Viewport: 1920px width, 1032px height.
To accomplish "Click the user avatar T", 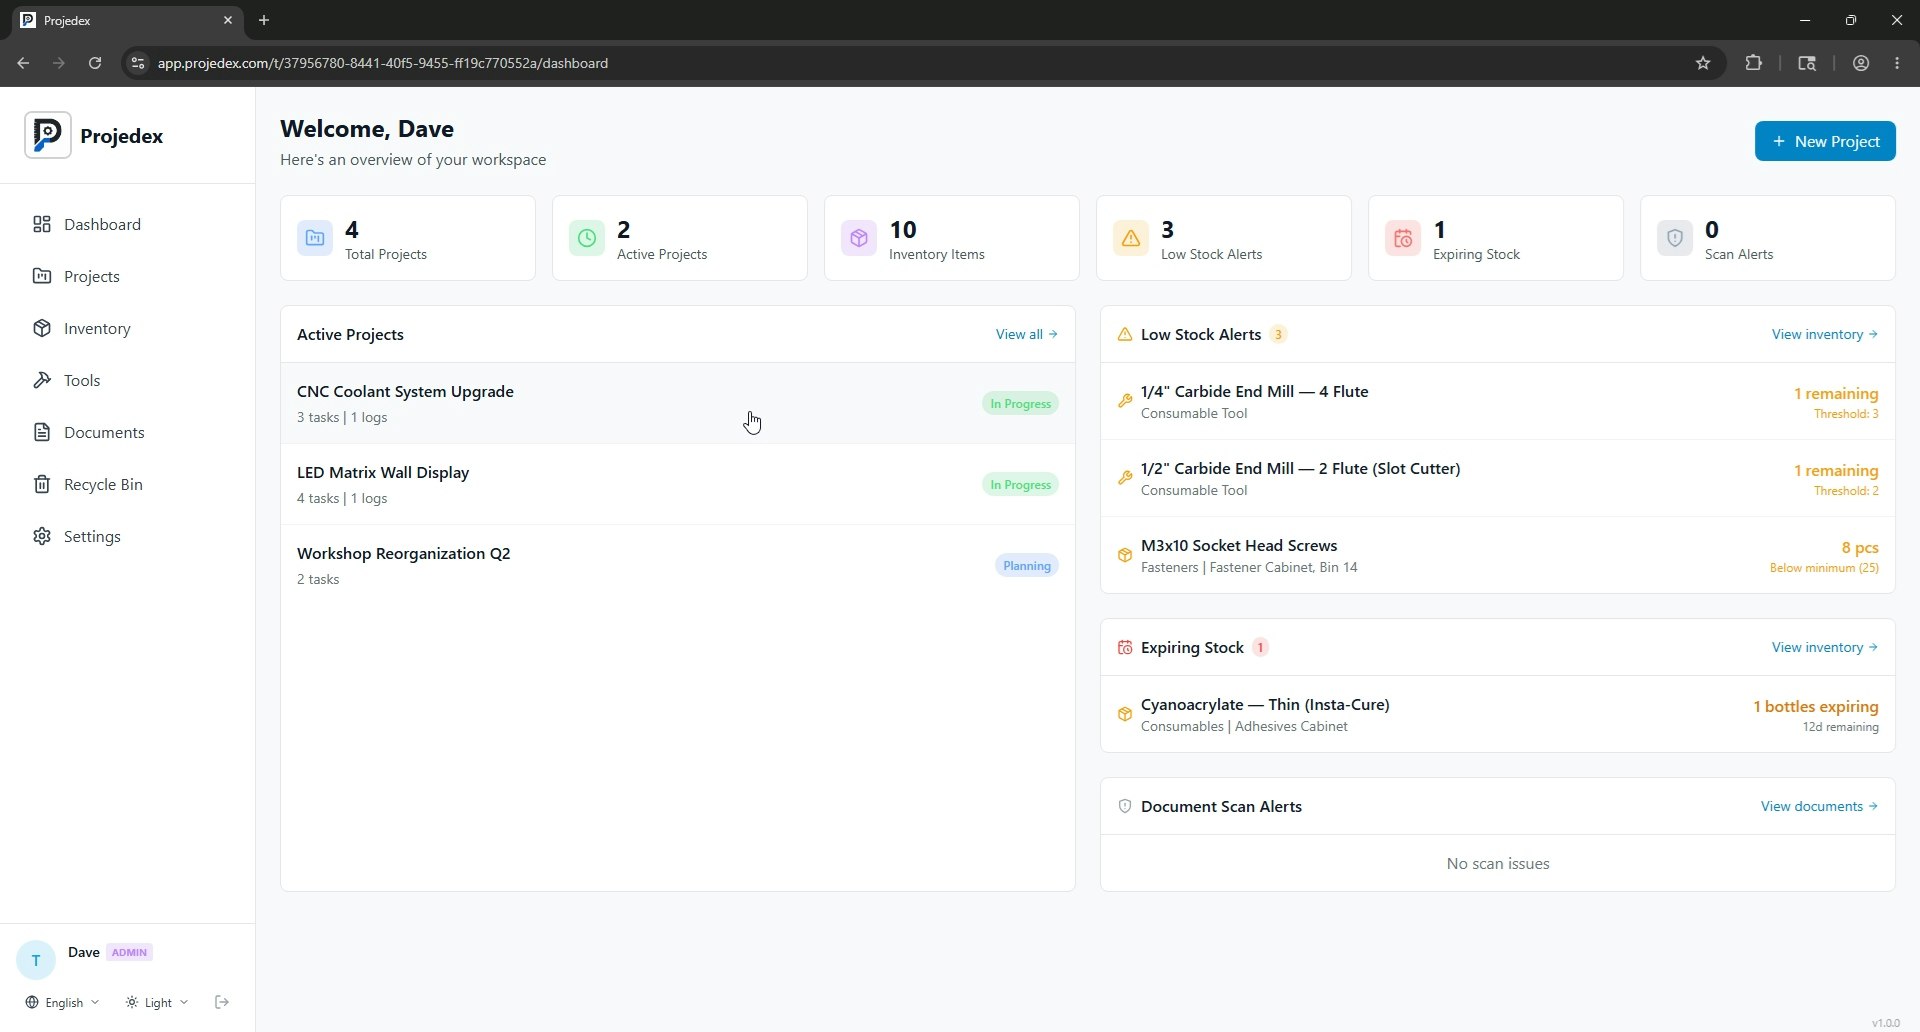I will click(36, 960).
